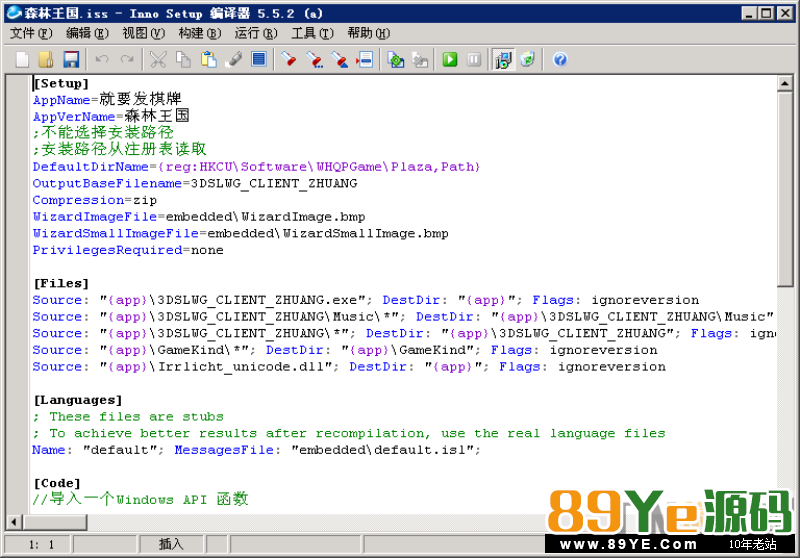This screenshot has height=558, width=800.
Task: Click the WizardImageFile=embedded\WizardImage.bmp line
Action: (199, 217)
